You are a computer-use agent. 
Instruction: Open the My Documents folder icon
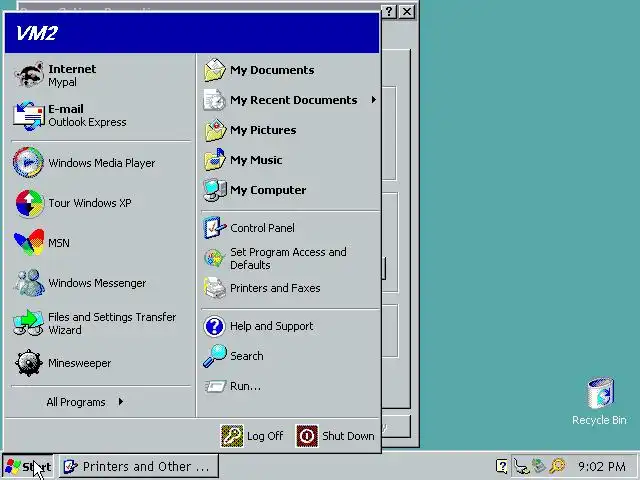[215, 70]
